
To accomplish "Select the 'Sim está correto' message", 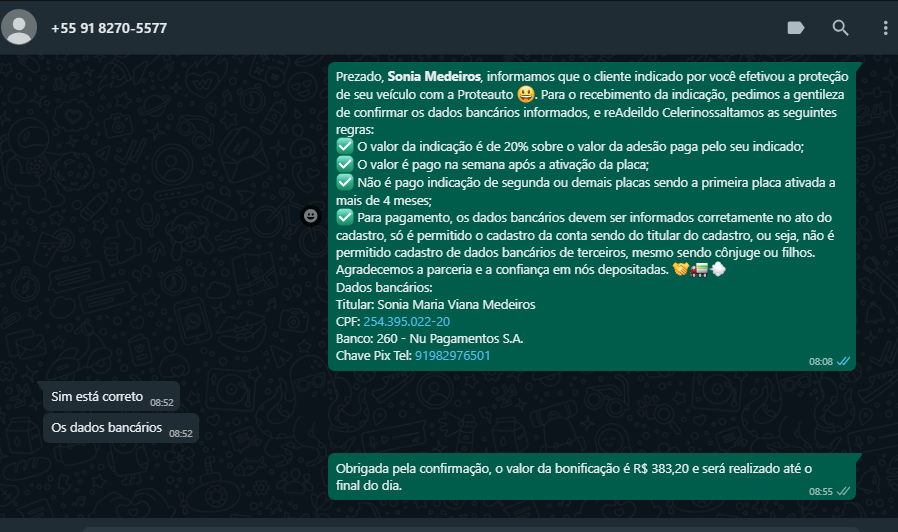I will pyautogui.click(x=112, y=396).
